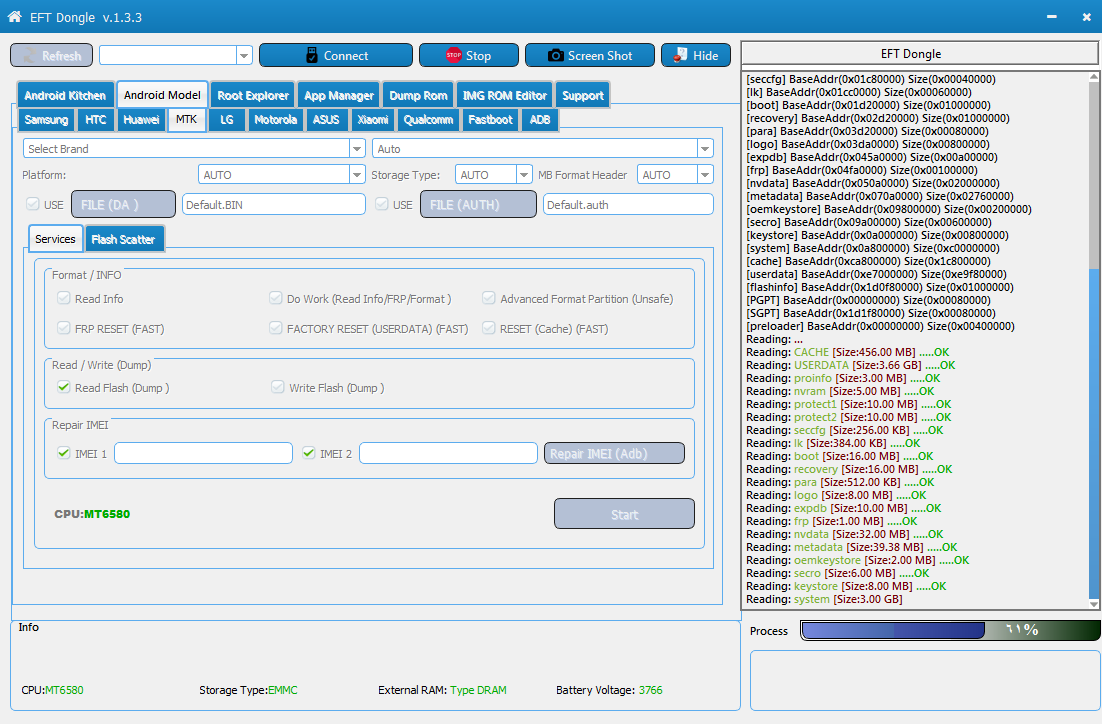Click the Stop button label

[478, 56]
